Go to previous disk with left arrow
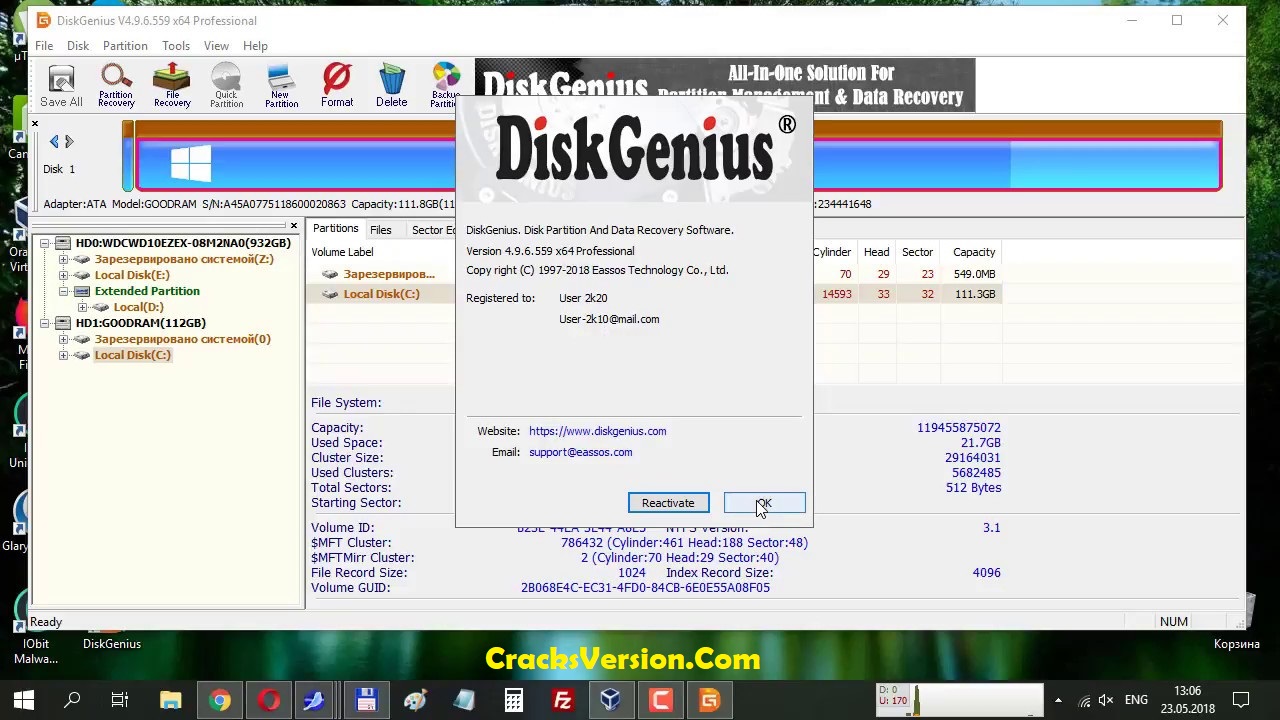 (54, 142)
